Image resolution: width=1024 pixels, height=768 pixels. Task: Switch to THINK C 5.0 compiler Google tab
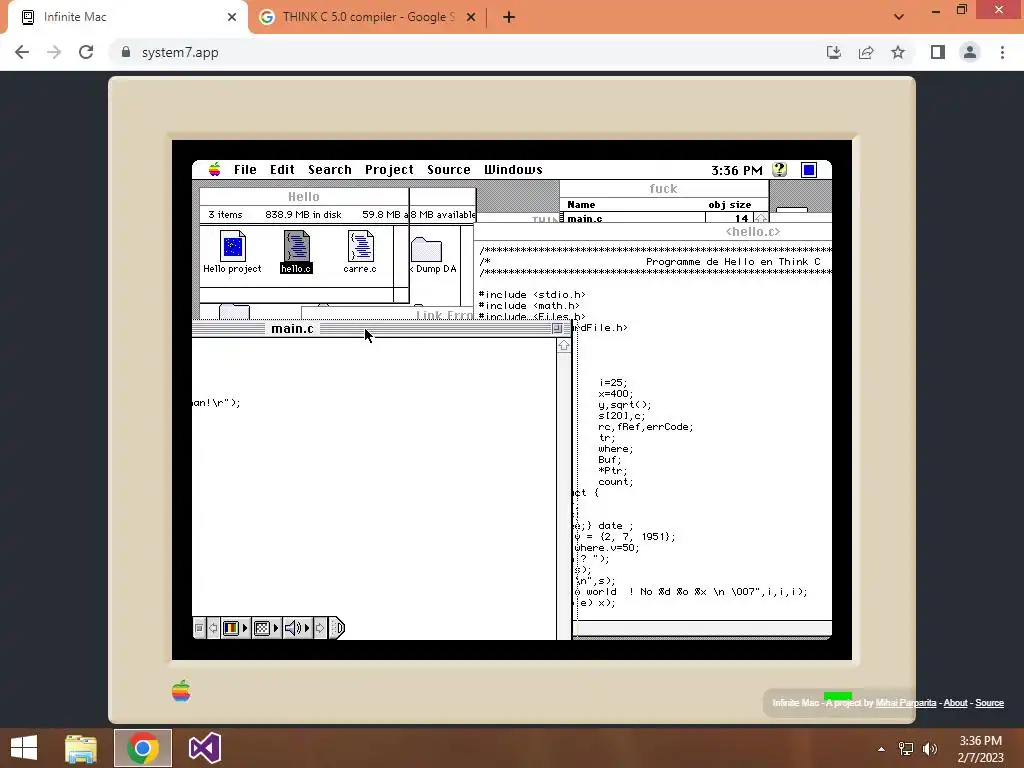point(368,17)
